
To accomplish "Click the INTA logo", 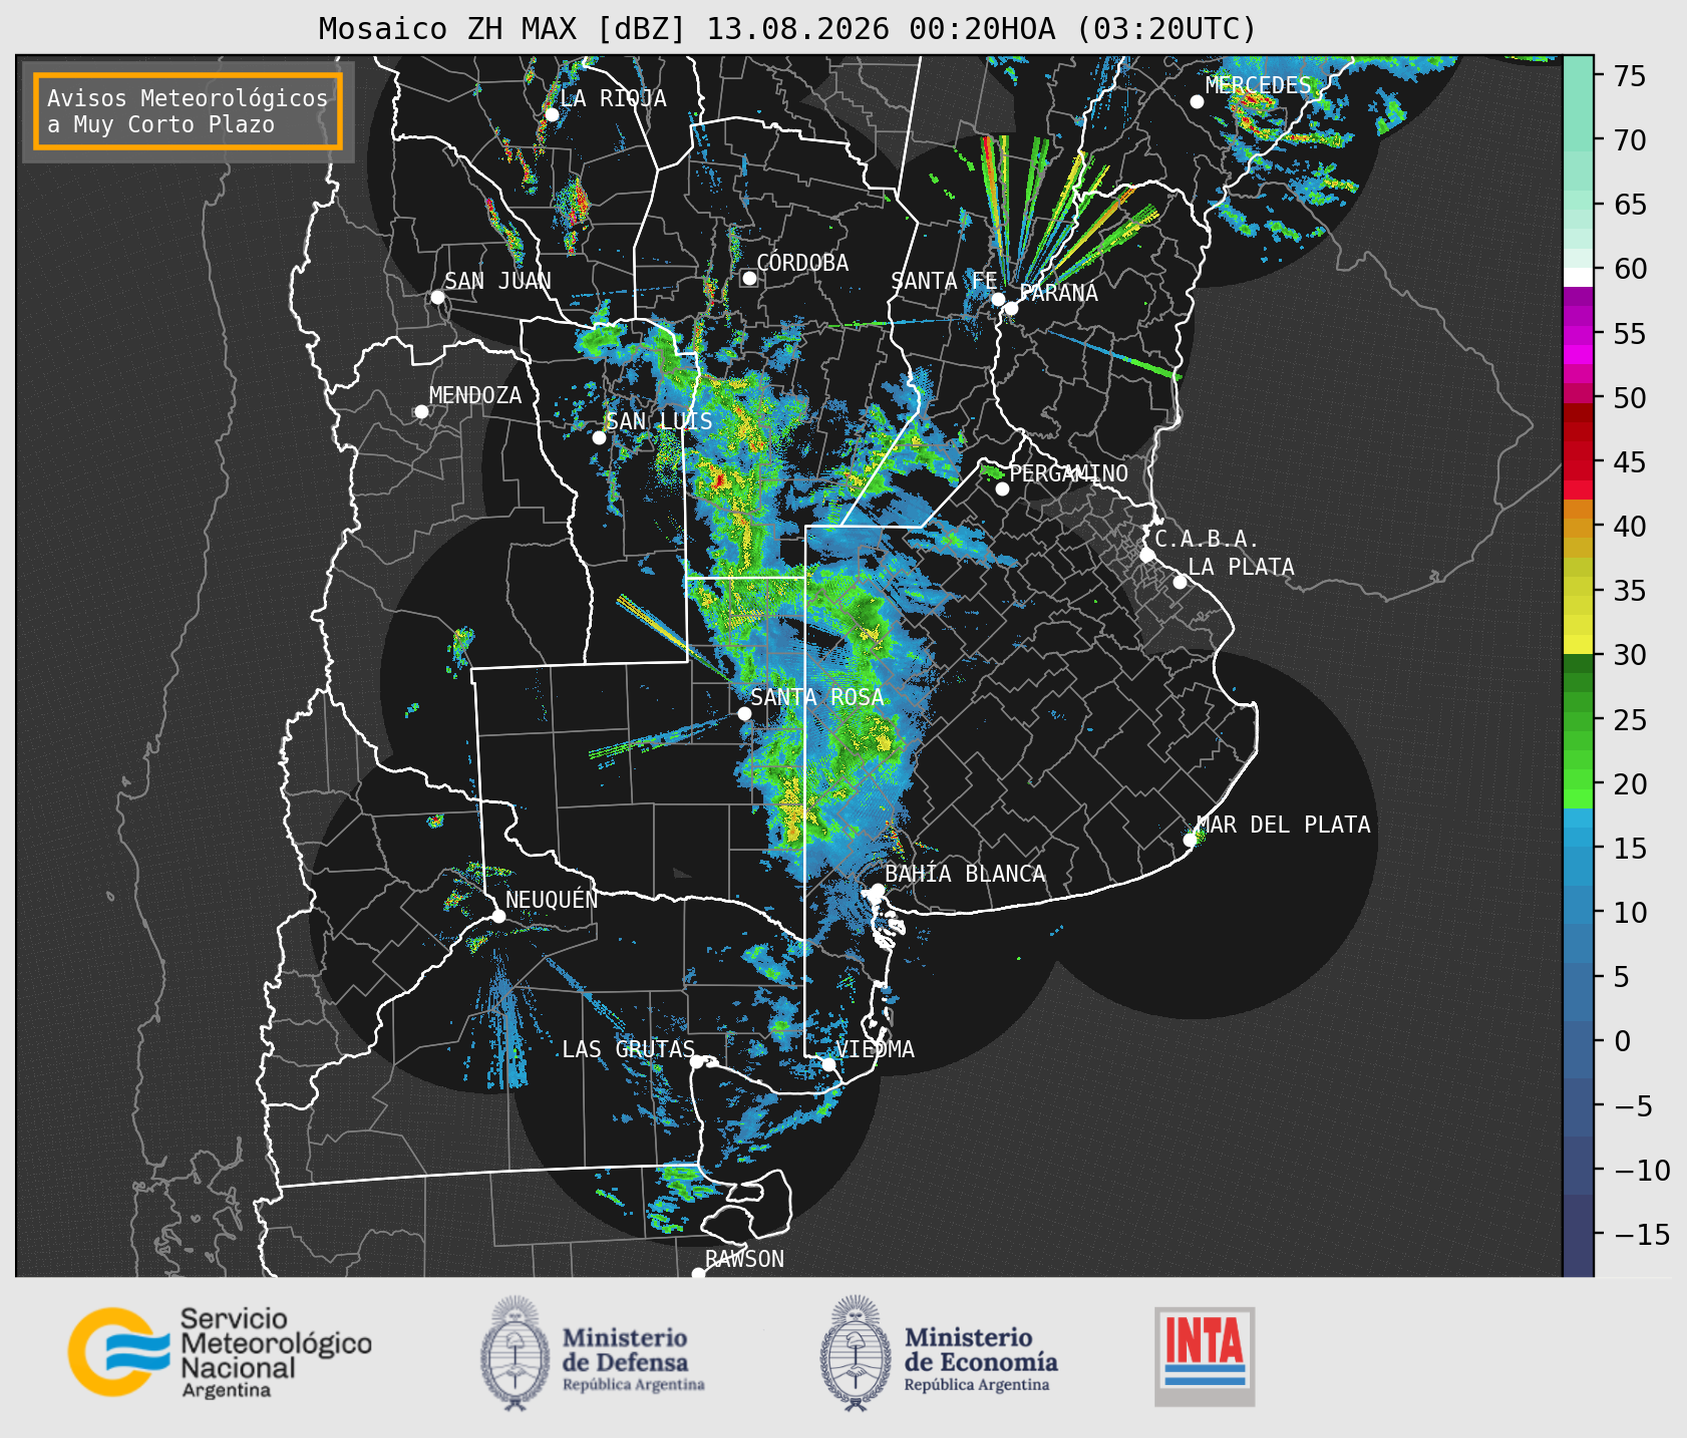I will click(x=1205, y=1356).
